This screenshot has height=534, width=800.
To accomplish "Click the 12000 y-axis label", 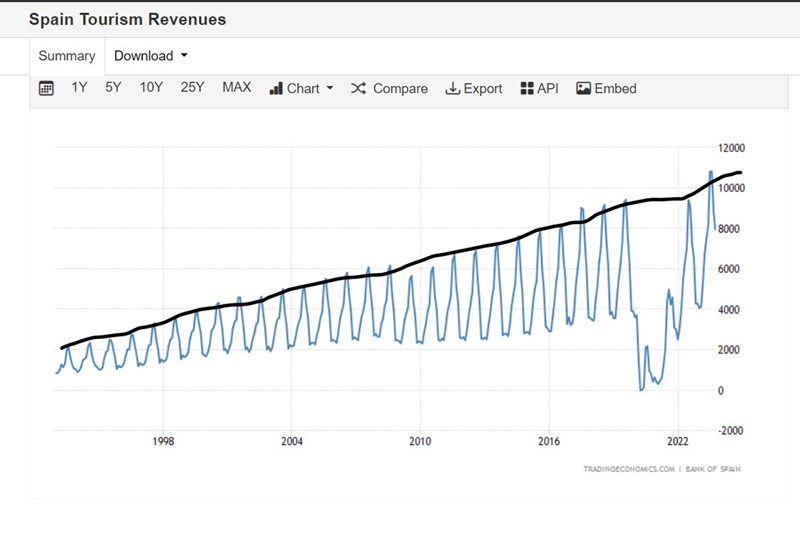I will point(731,148).
